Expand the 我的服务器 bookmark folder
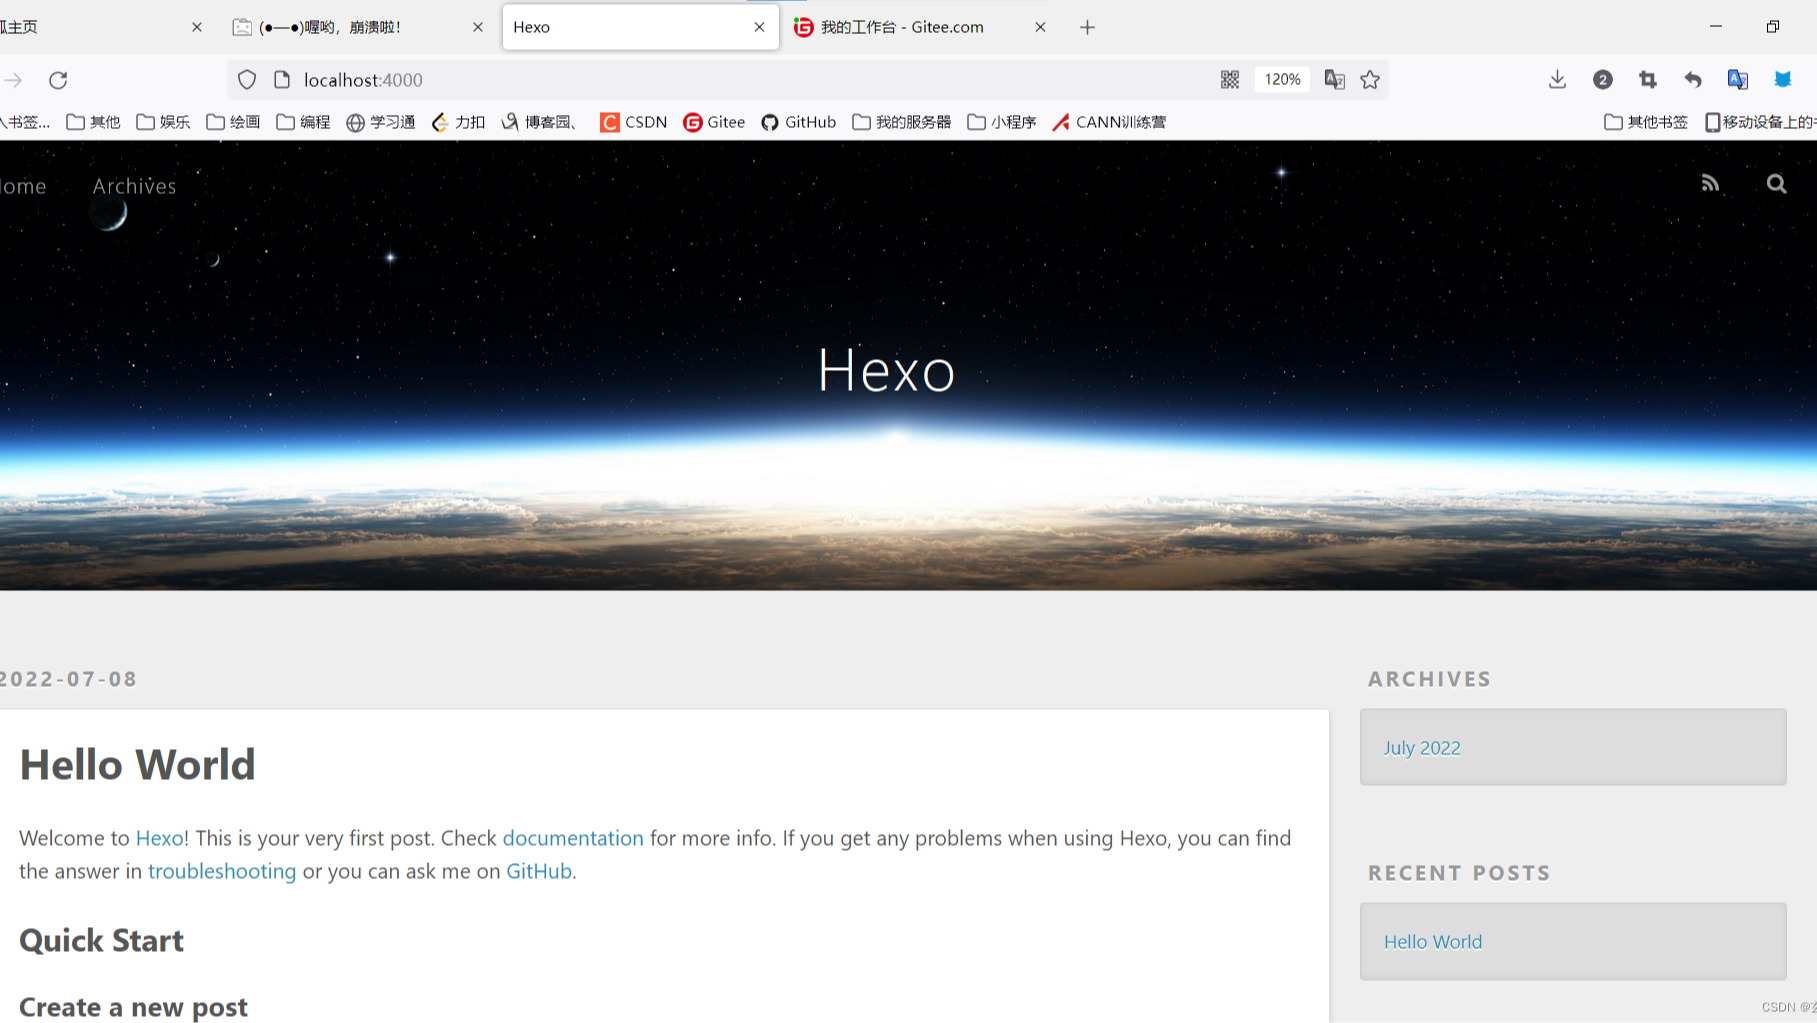 902,122
